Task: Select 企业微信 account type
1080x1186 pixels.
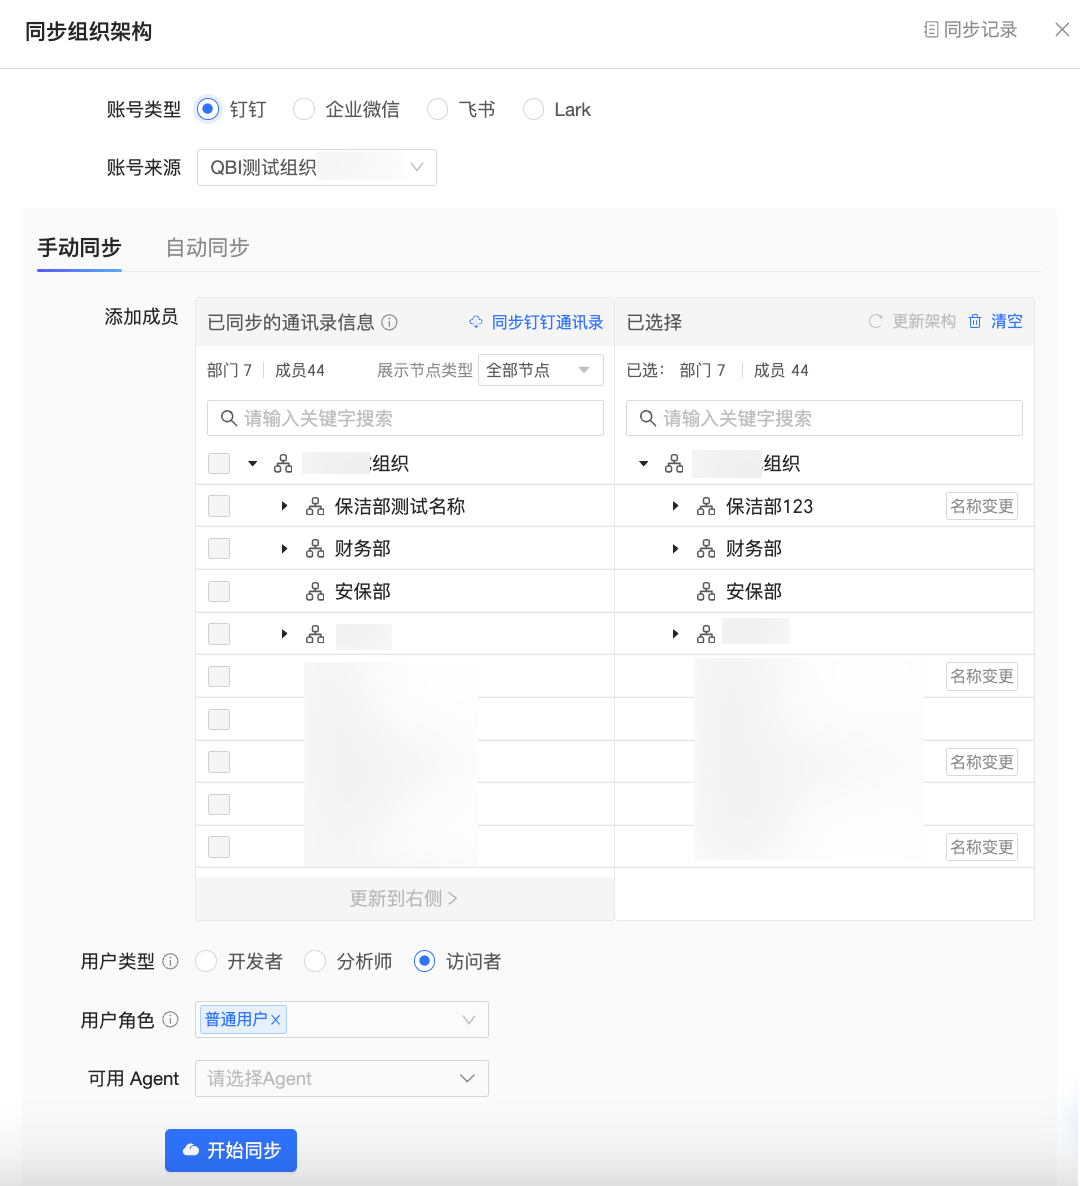Action: click(x=304, y=109)
